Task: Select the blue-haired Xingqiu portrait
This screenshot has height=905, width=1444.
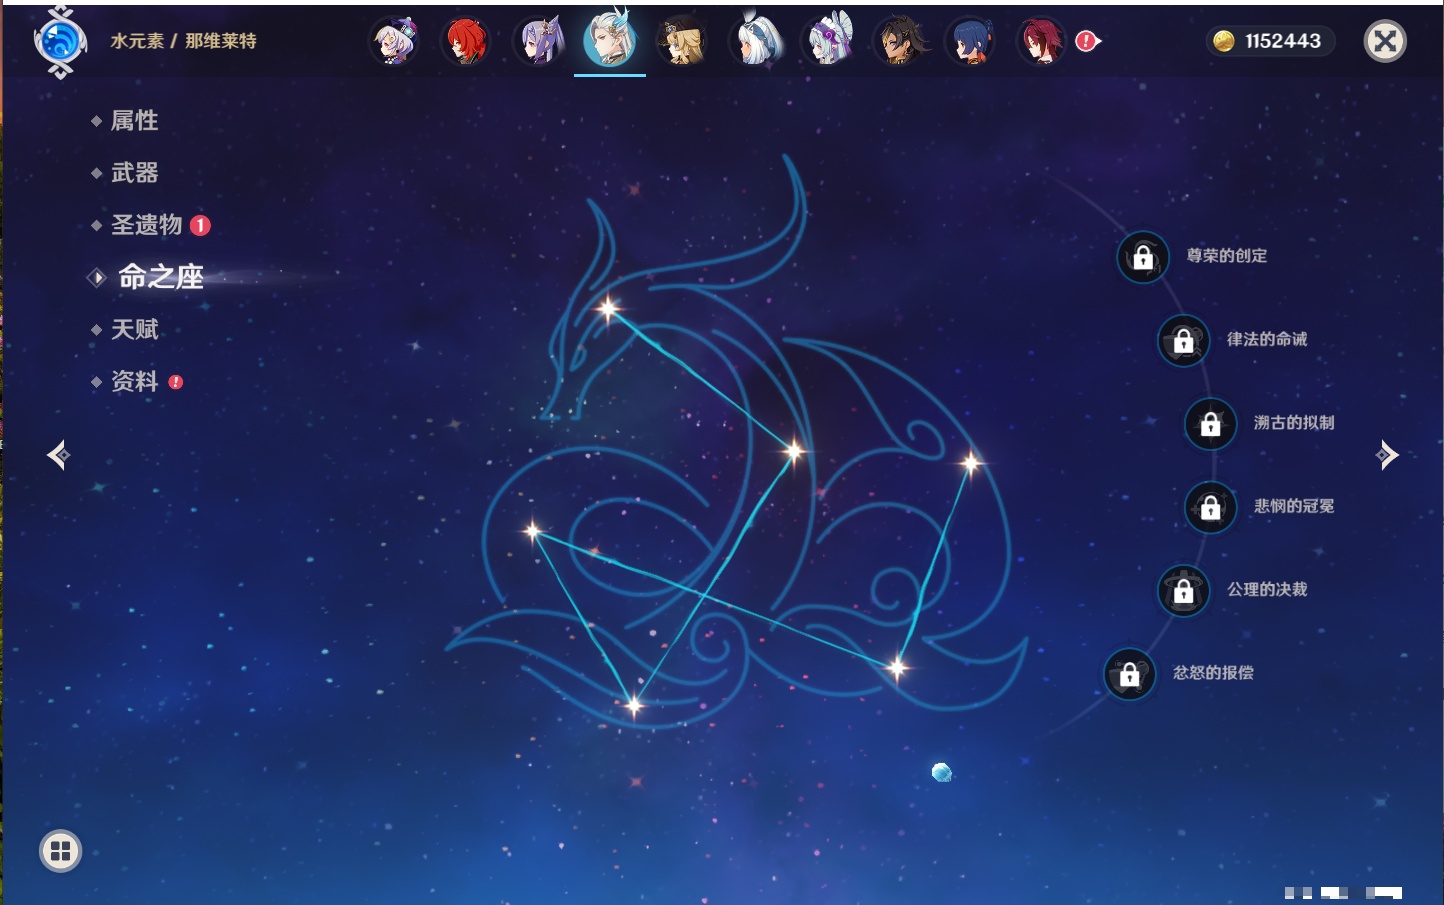Action: (969, 42)
